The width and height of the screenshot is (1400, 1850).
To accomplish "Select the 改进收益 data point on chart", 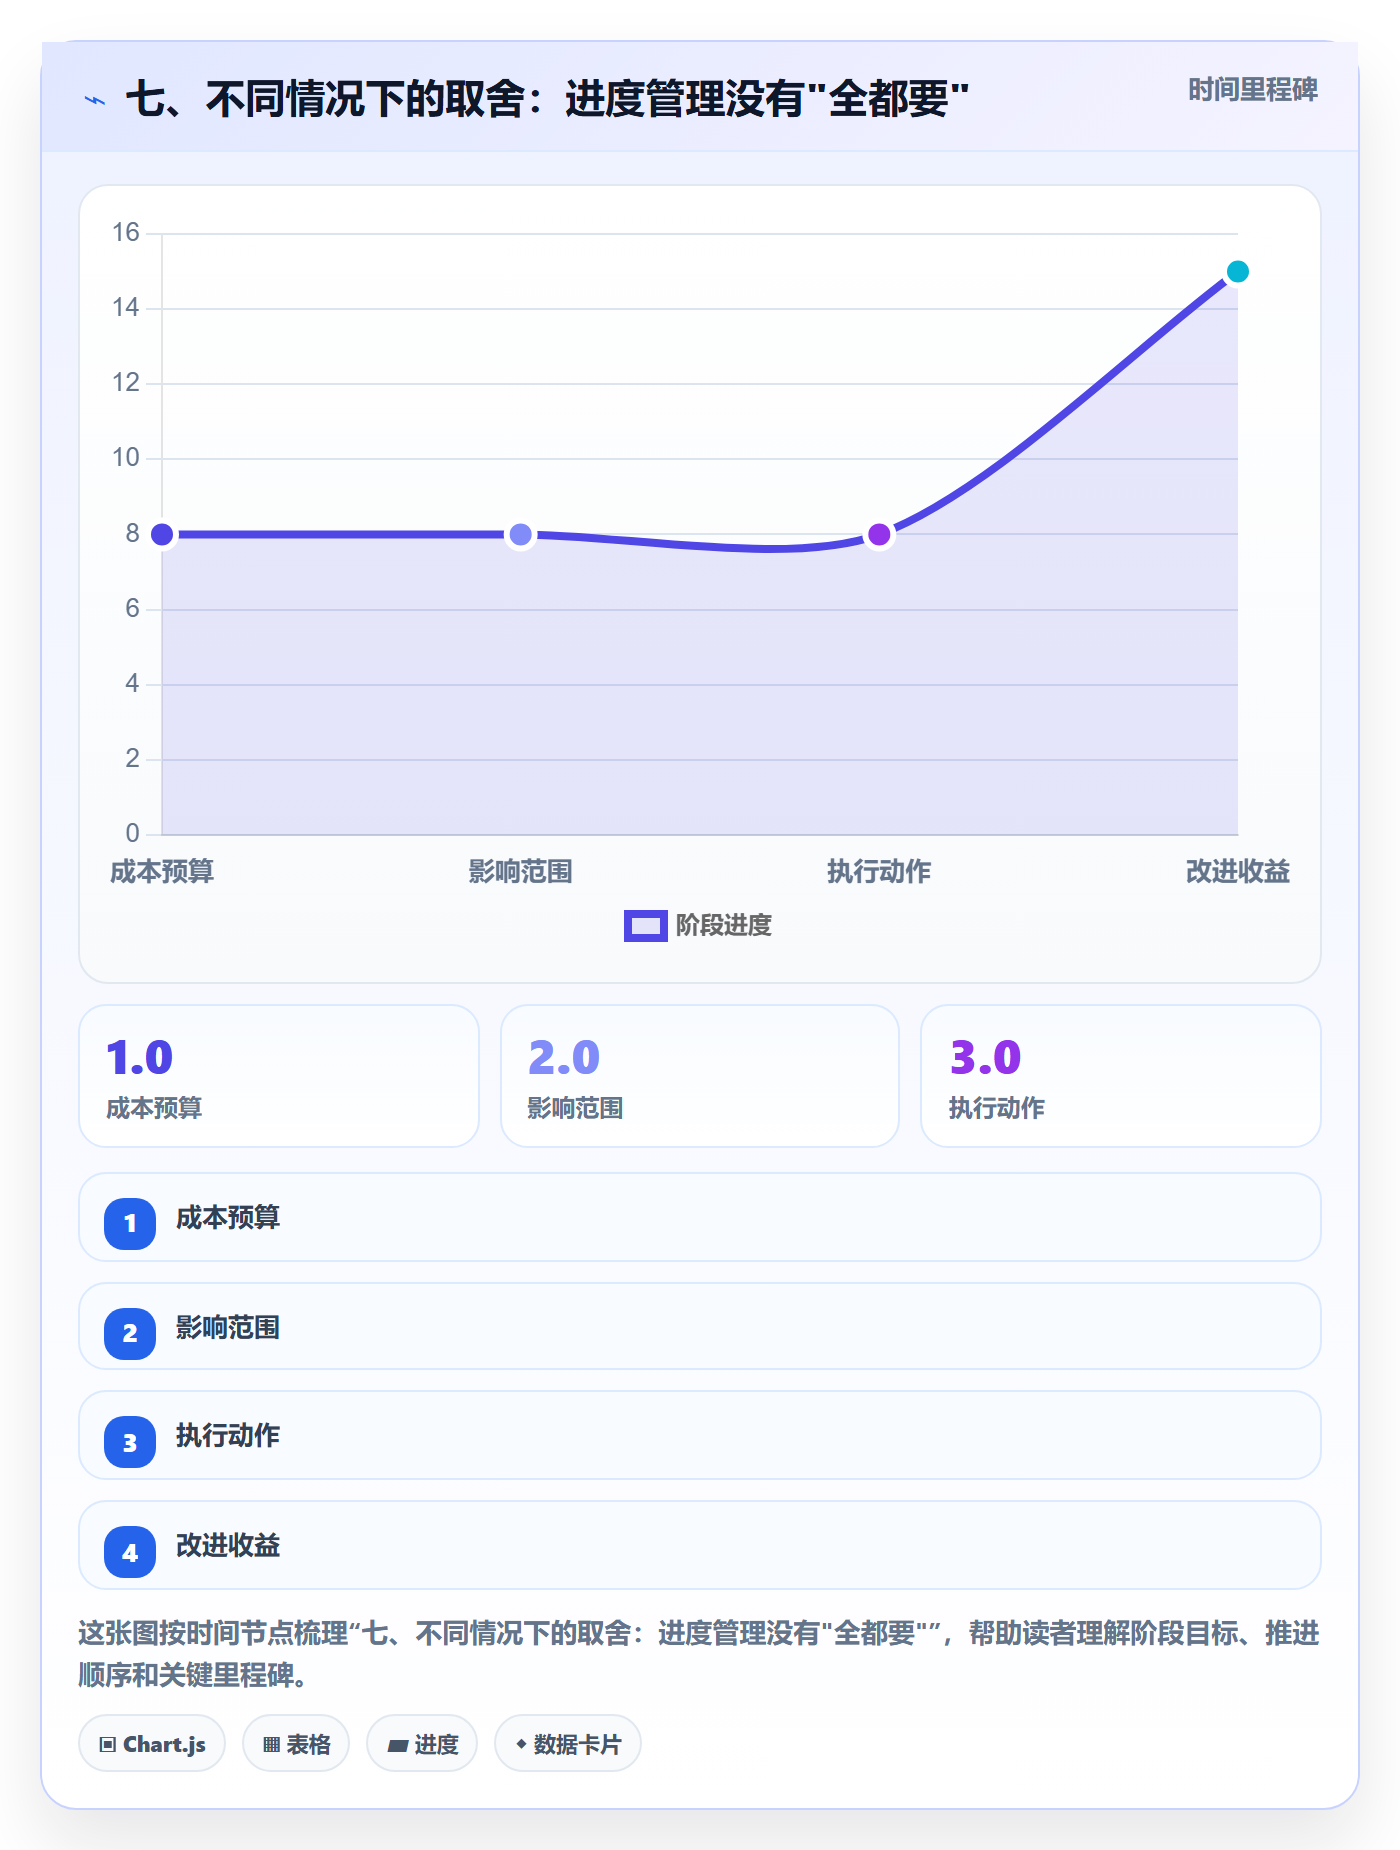I will [x=1238, y=271].
